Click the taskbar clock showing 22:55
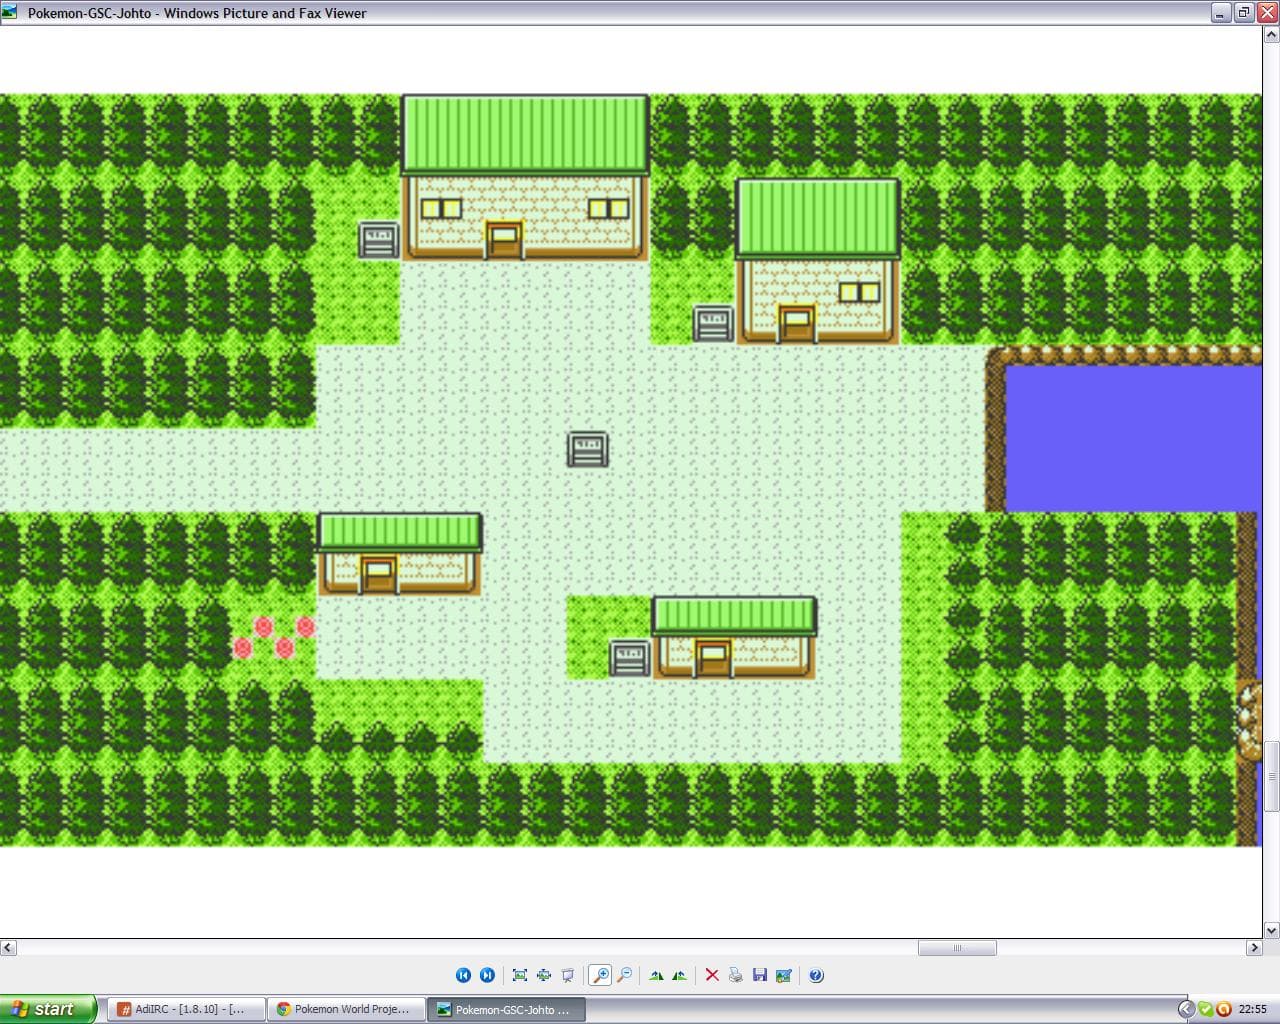The height and width of the screenshot is (1024, 1280). [x=1253, y=1009]
